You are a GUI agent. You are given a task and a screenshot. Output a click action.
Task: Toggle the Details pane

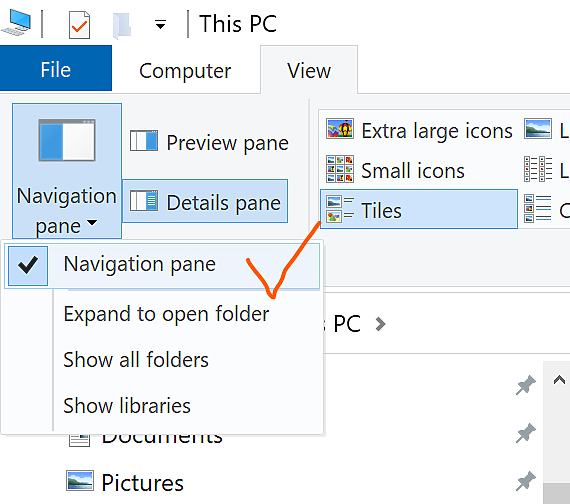(x=205, y=201)
